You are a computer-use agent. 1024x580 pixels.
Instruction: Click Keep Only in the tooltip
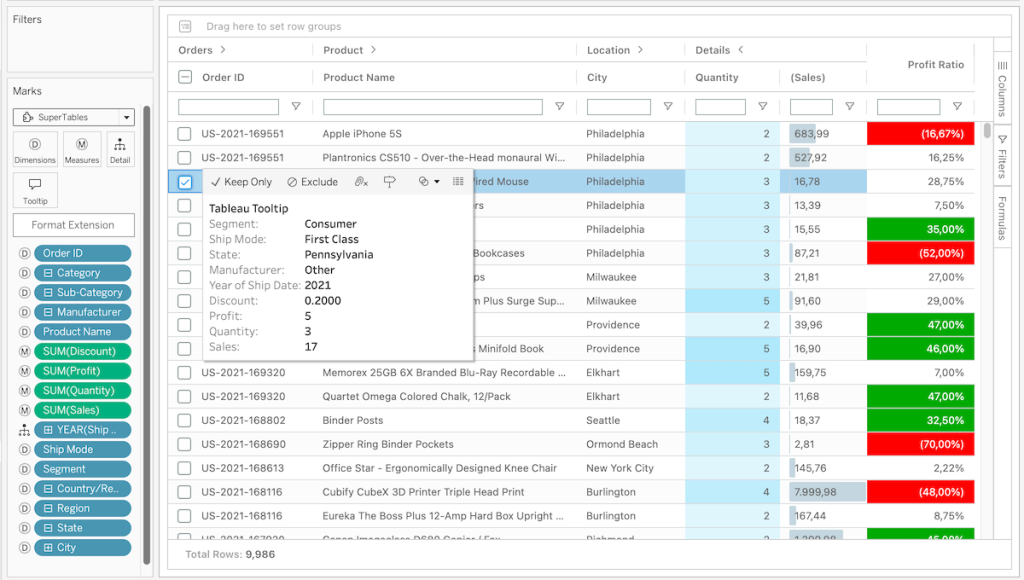pos(241,182)
